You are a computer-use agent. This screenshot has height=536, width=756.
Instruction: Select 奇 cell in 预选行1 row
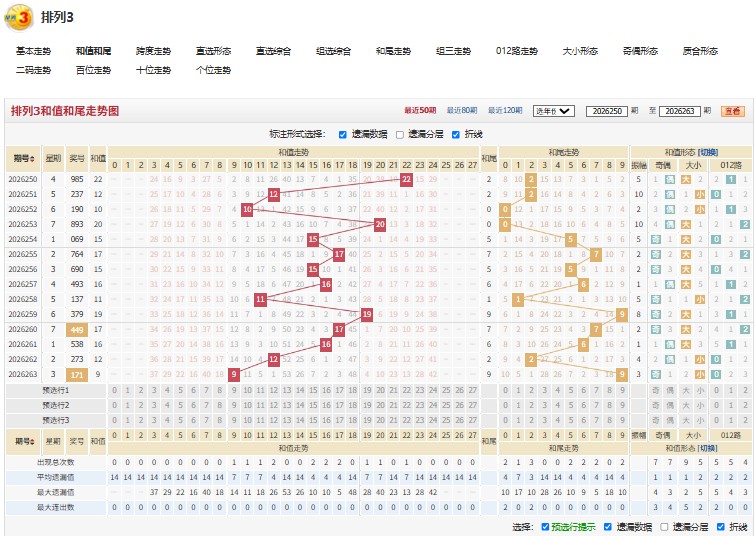656,390
